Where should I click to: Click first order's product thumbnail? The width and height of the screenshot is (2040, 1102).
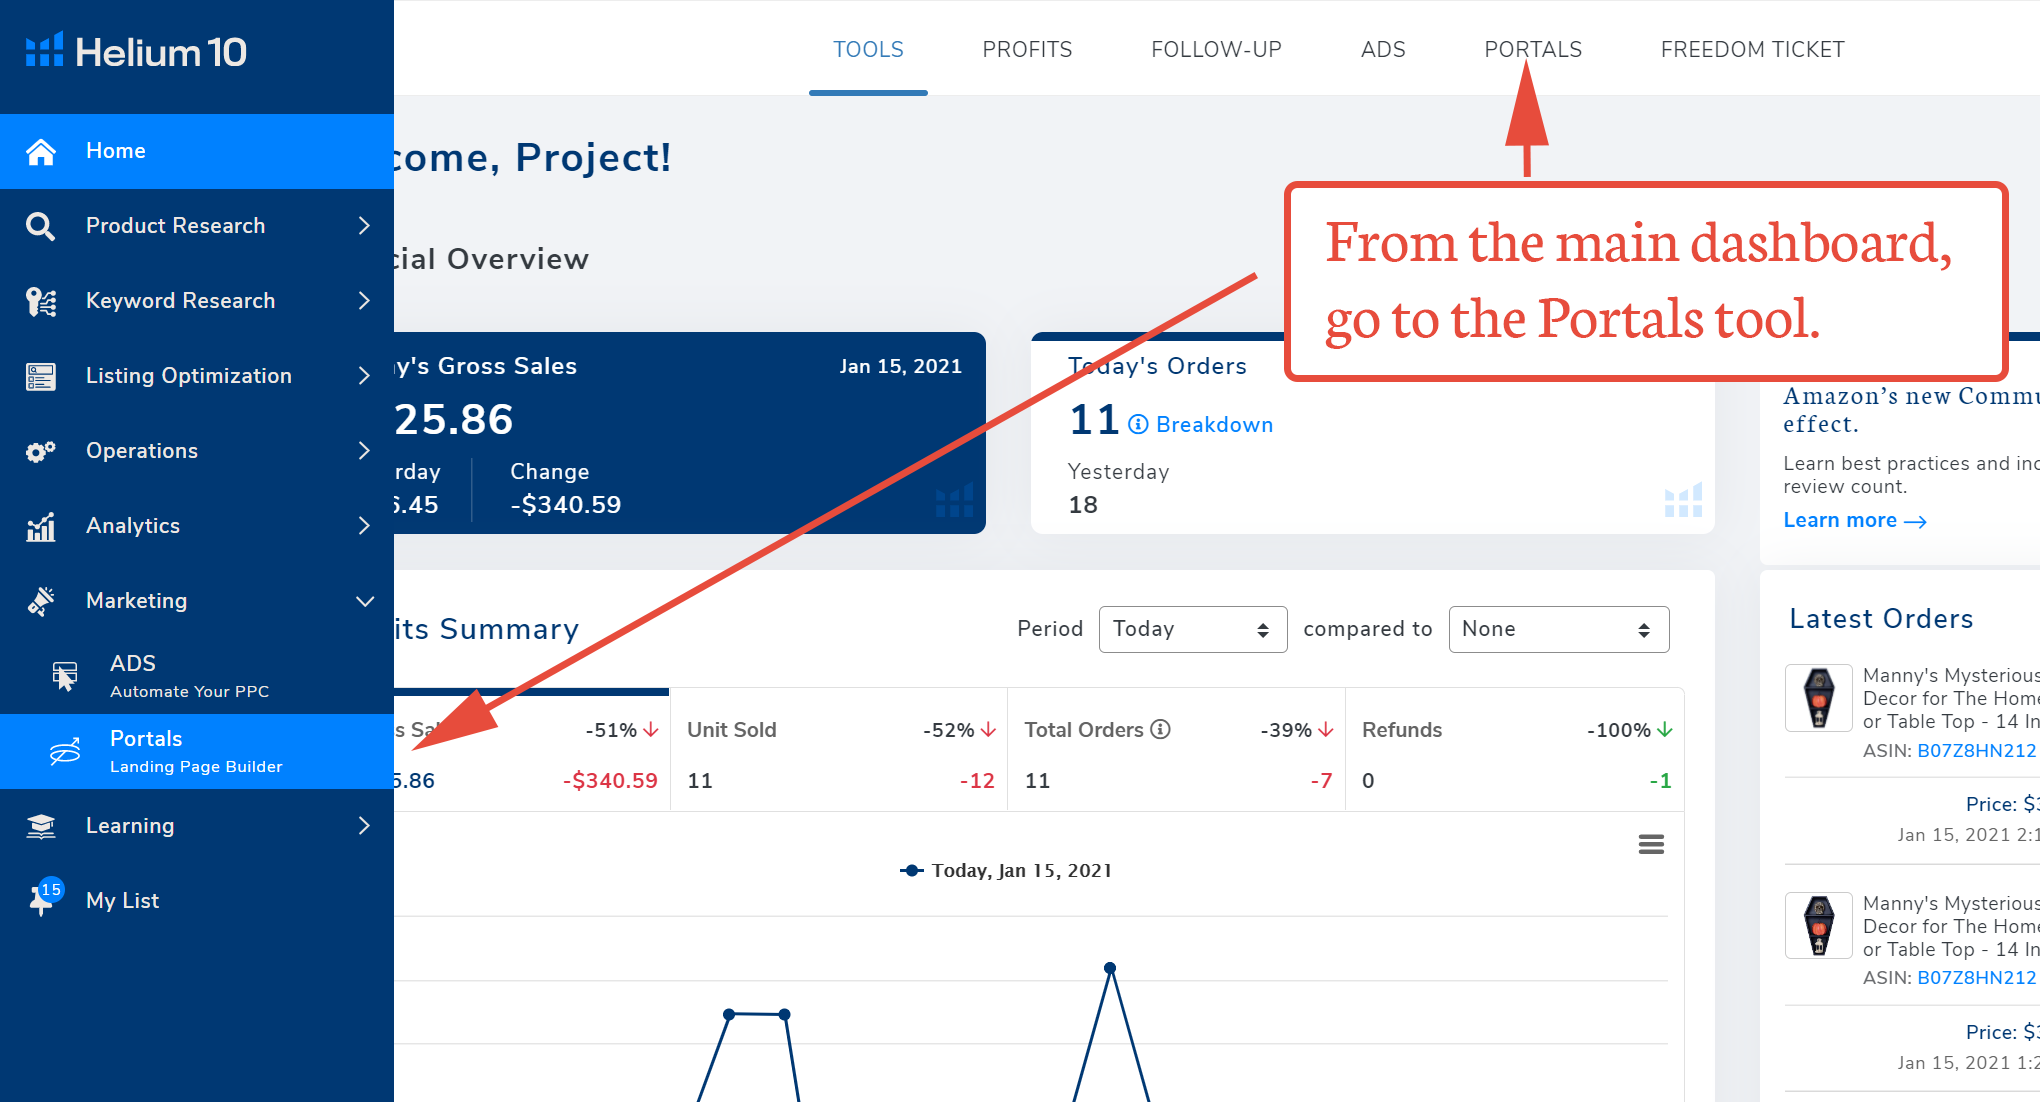[x=1818, y=698]
